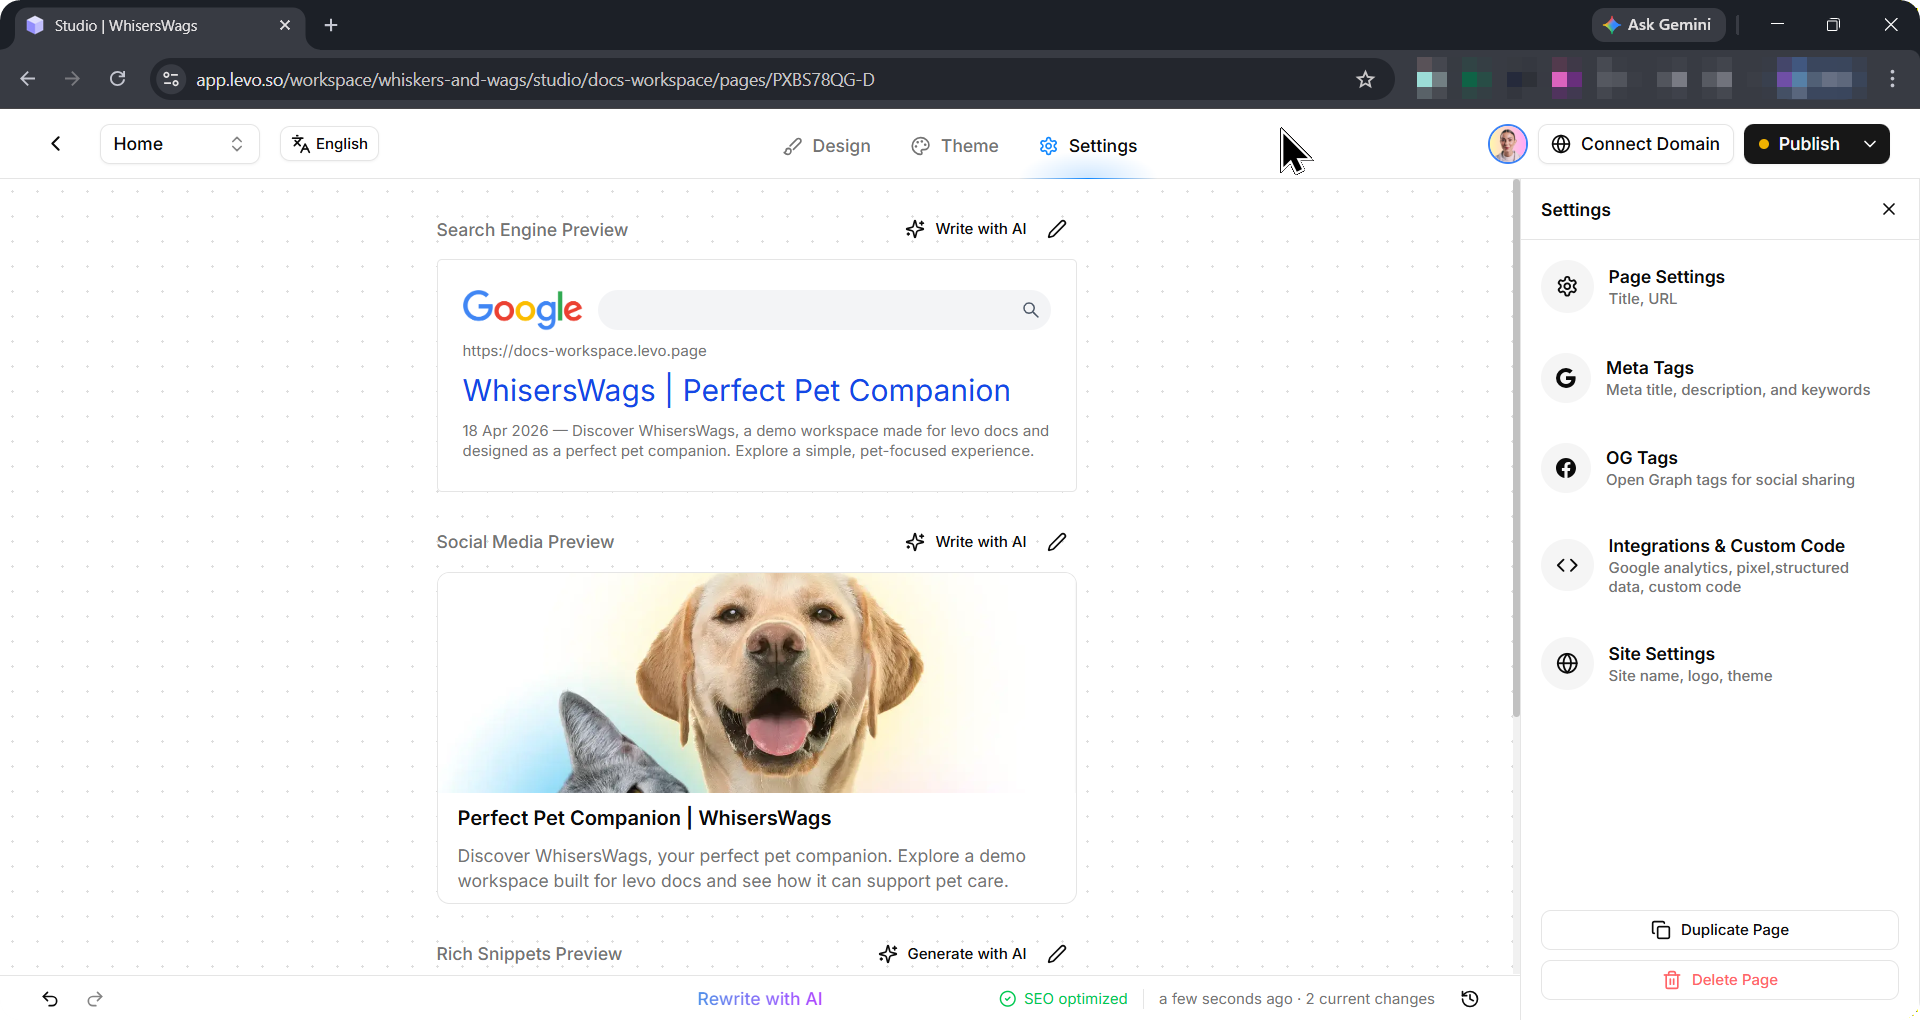This screenshot has height=1020, width=1920.
Task: Edit Rich Snippets Preview with pencil icon
Action: (1057, 954)
